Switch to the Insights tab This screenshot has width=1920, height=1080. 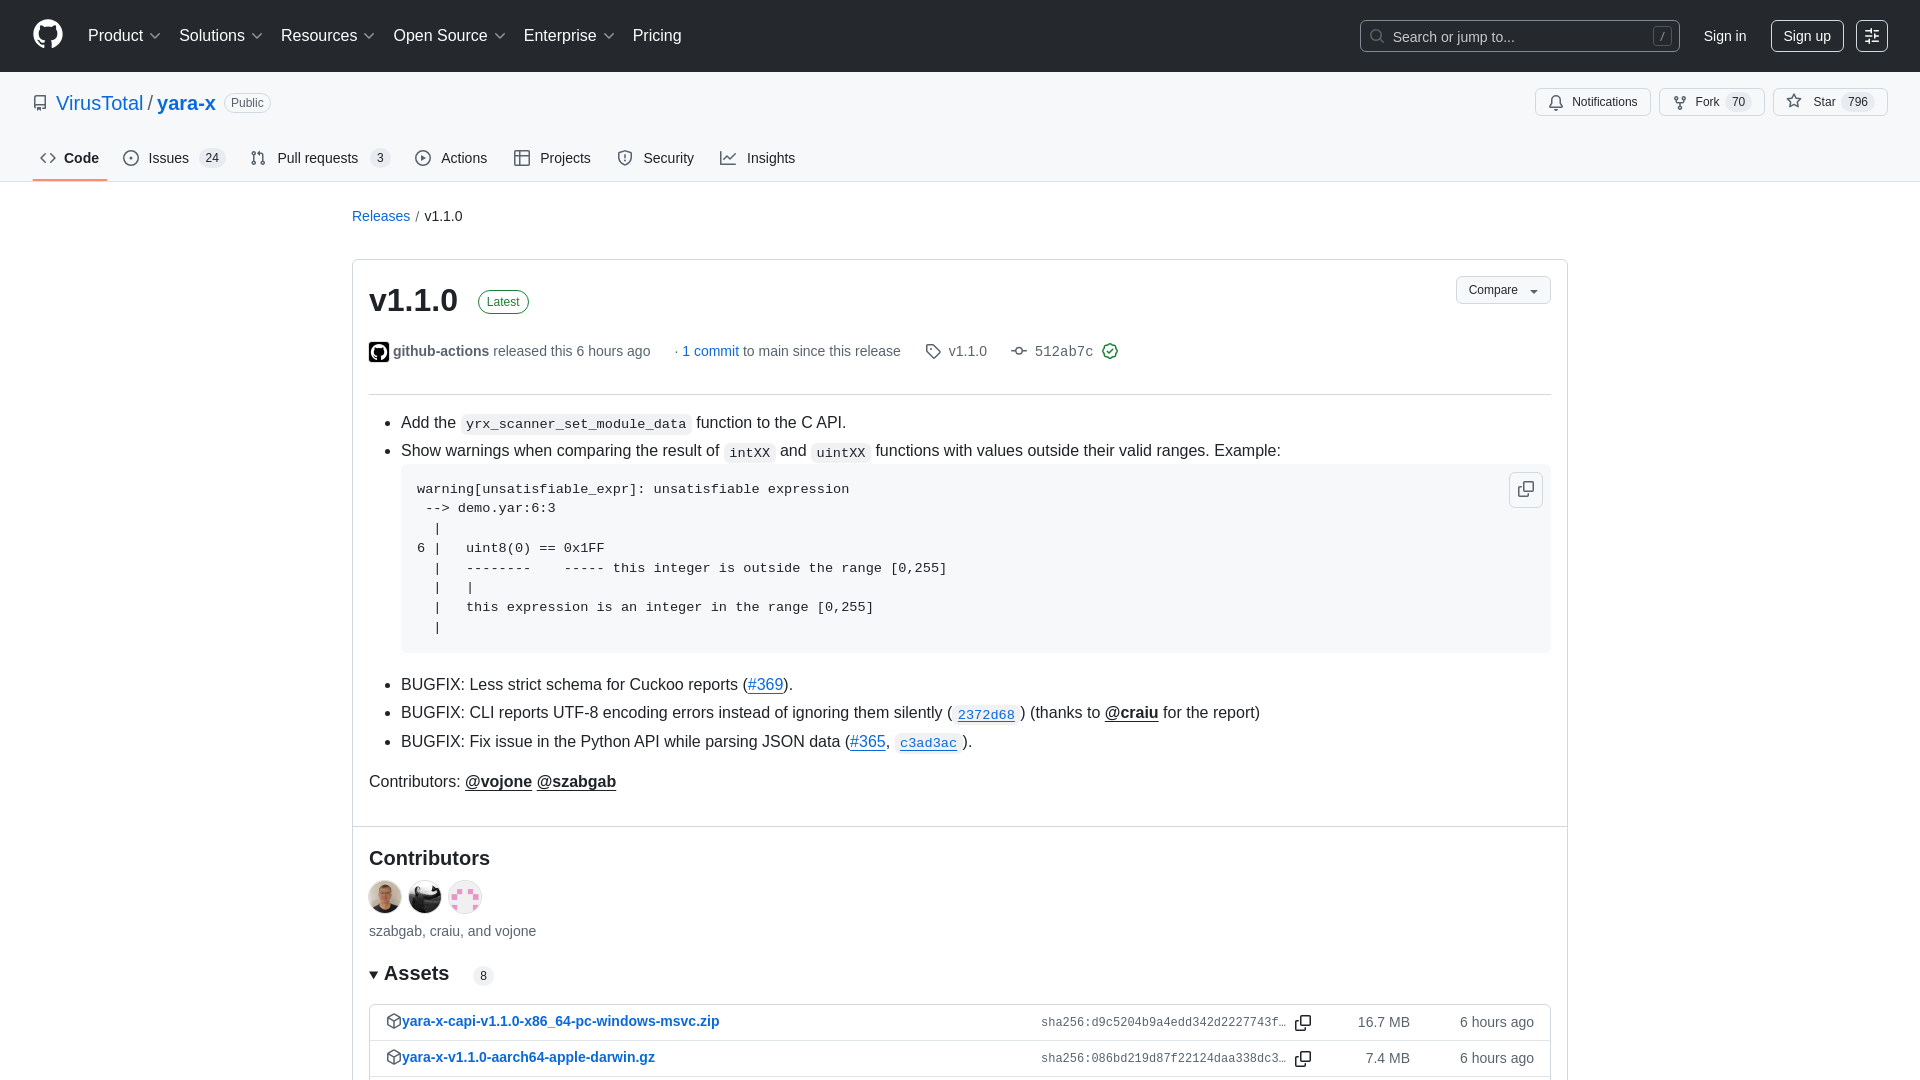(758, 158)
